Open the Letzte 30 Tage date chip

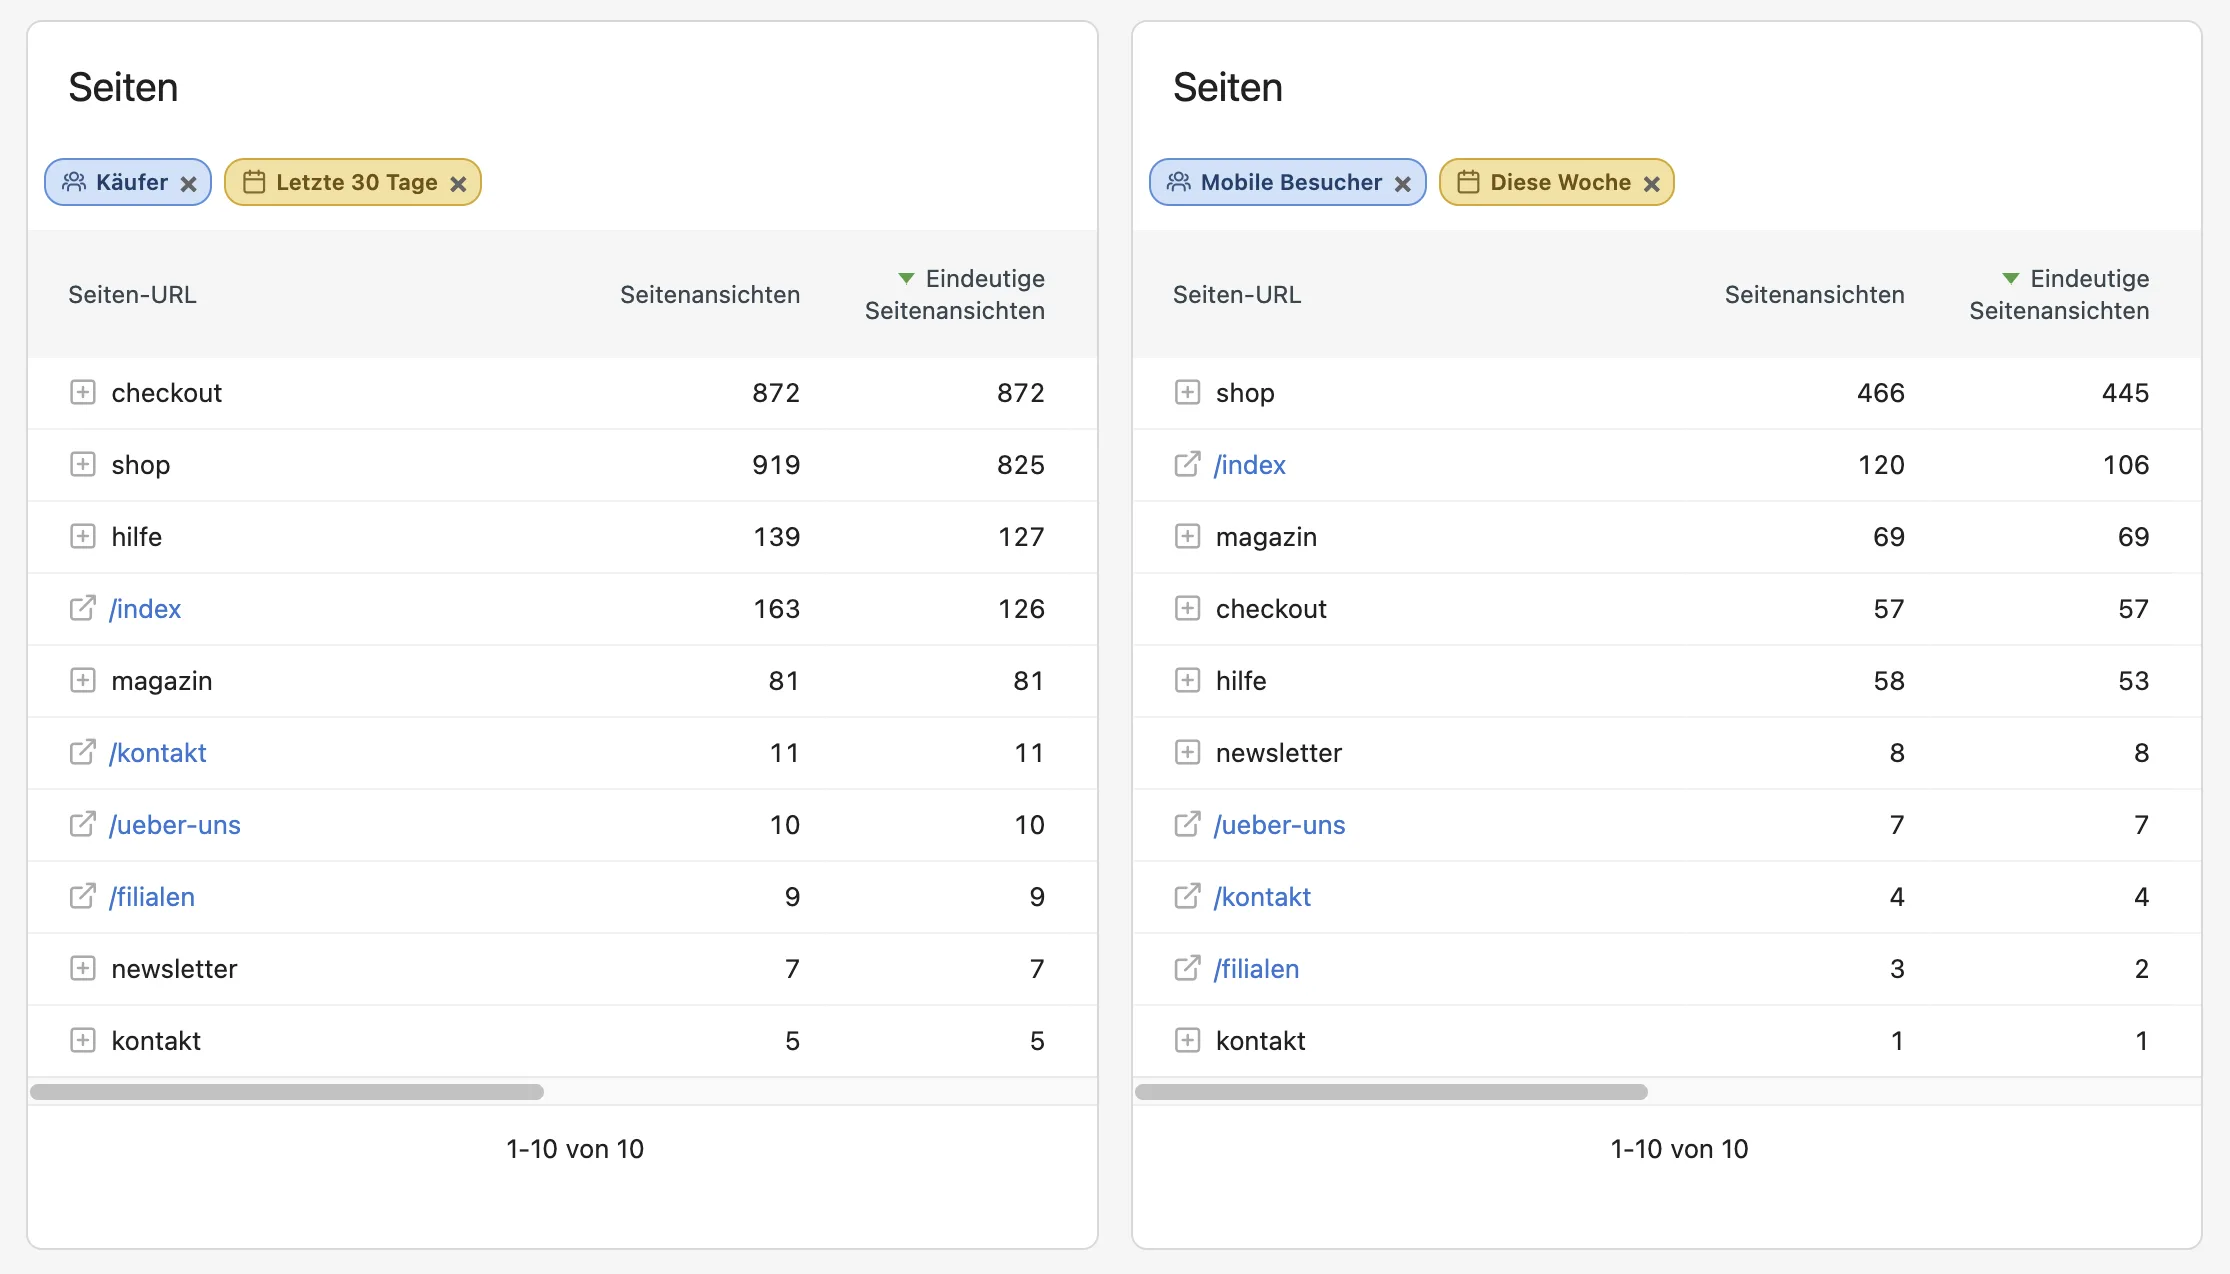353,182
